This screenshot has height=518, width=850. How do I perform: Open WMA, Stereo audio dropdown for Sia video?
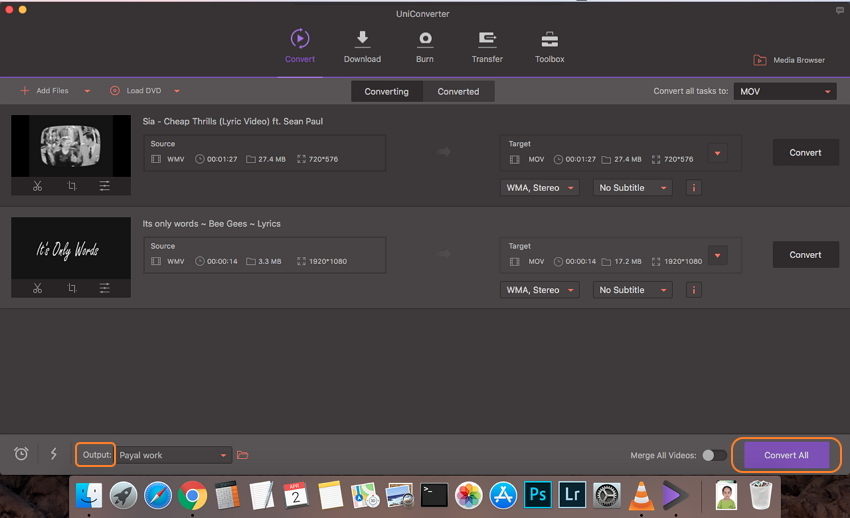click(539, 187)
